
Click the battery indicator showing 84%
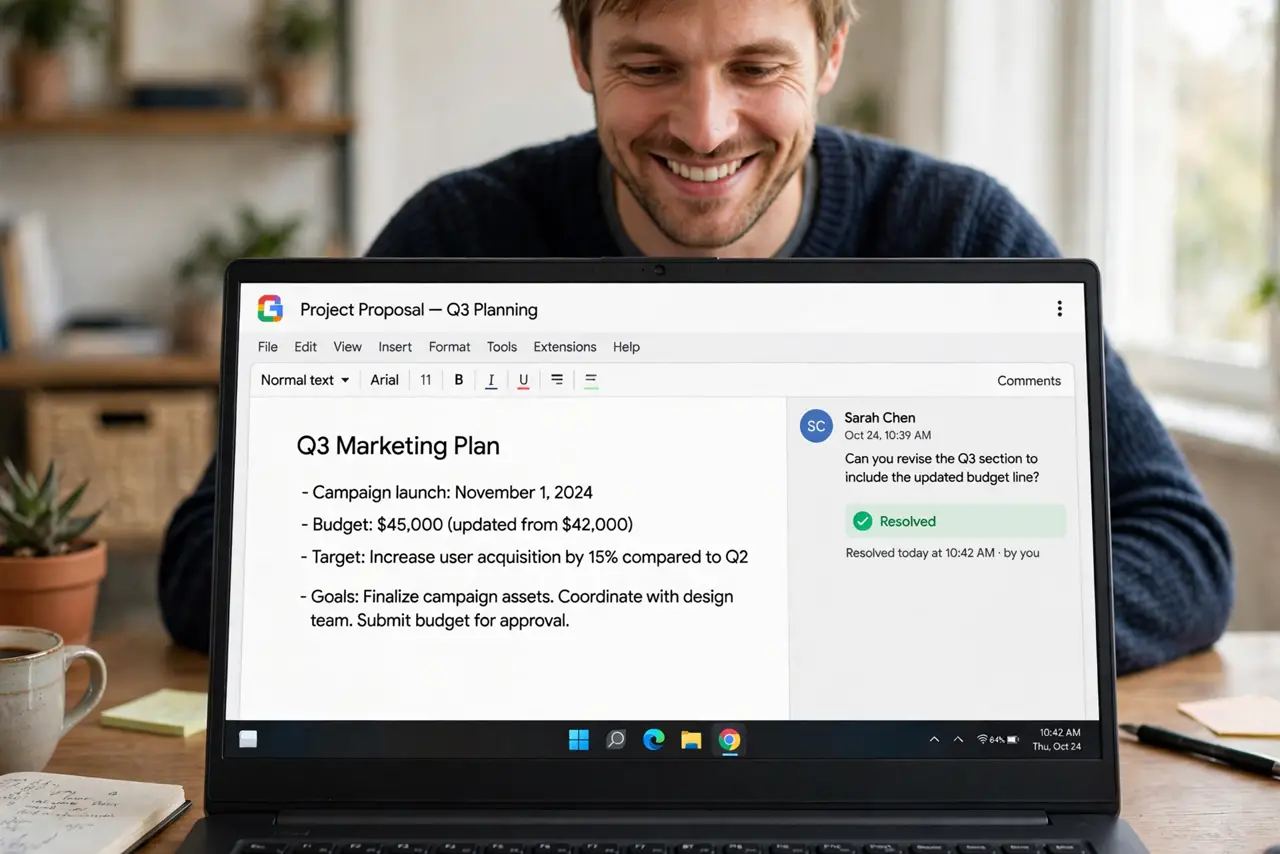pyautogui.click(x=1005, y=739)
